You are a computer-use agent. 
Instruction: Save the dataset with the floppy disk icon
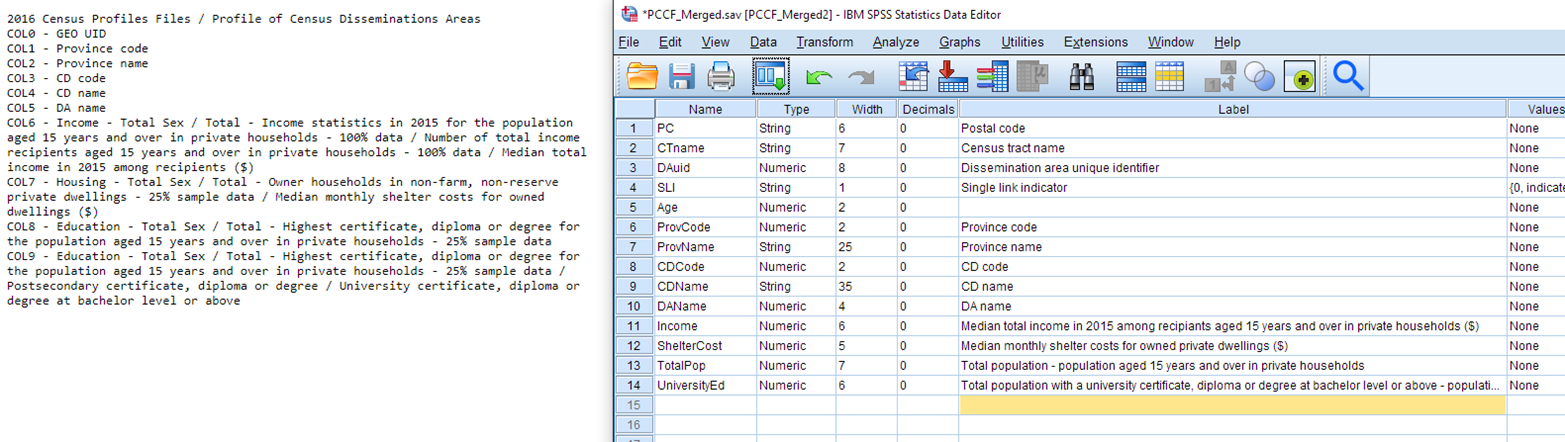point(682,76)
